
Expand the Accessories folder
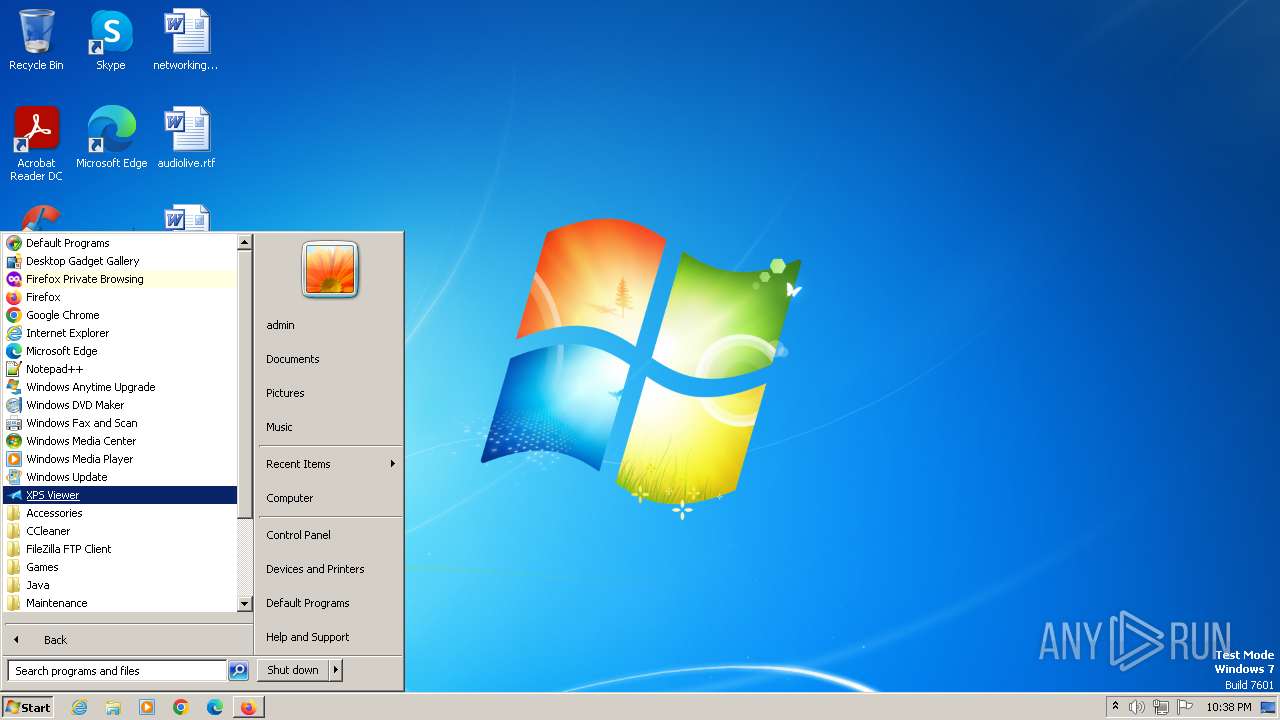coord(120,513)
